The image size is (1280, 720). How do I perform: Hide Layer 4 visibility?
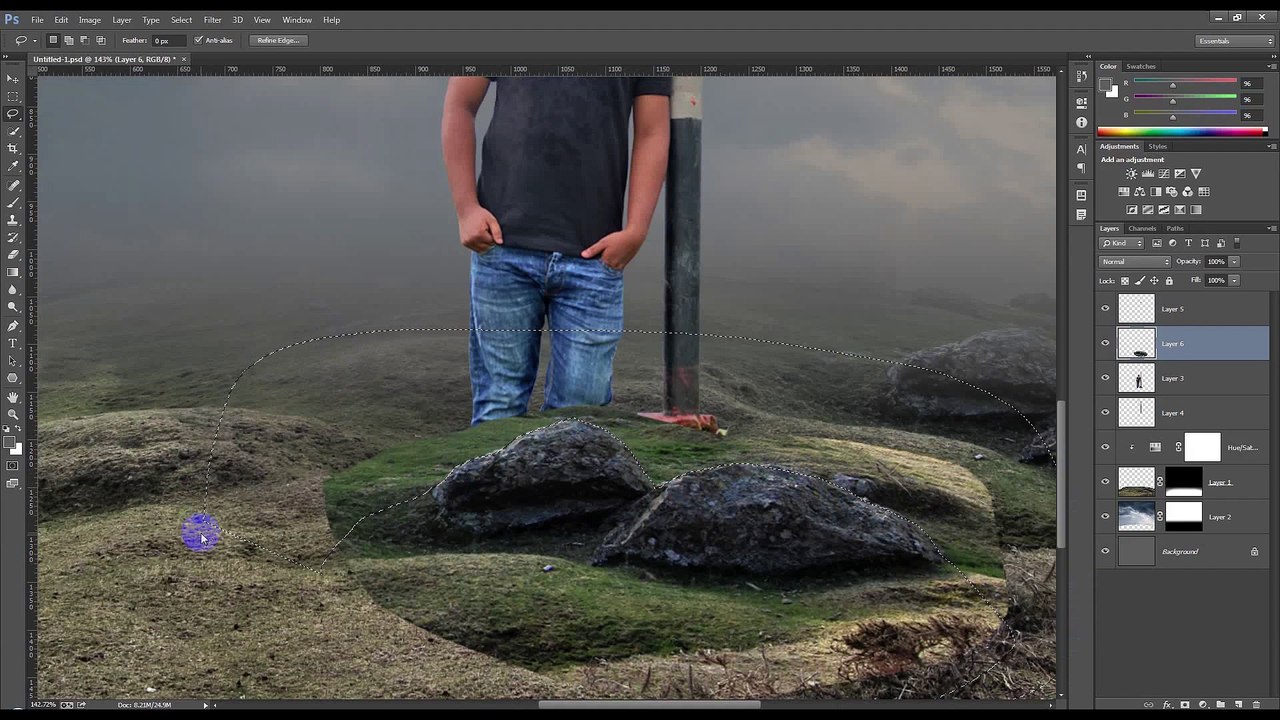click(1105, 412)
